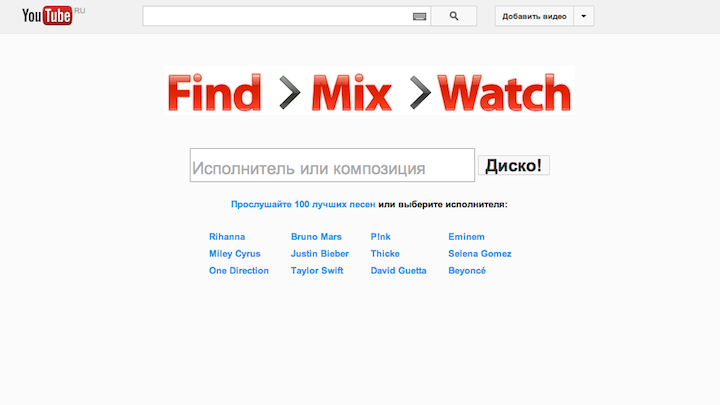
Task: Focus the Исполнитель или композиция field
Action: point(332,165)
